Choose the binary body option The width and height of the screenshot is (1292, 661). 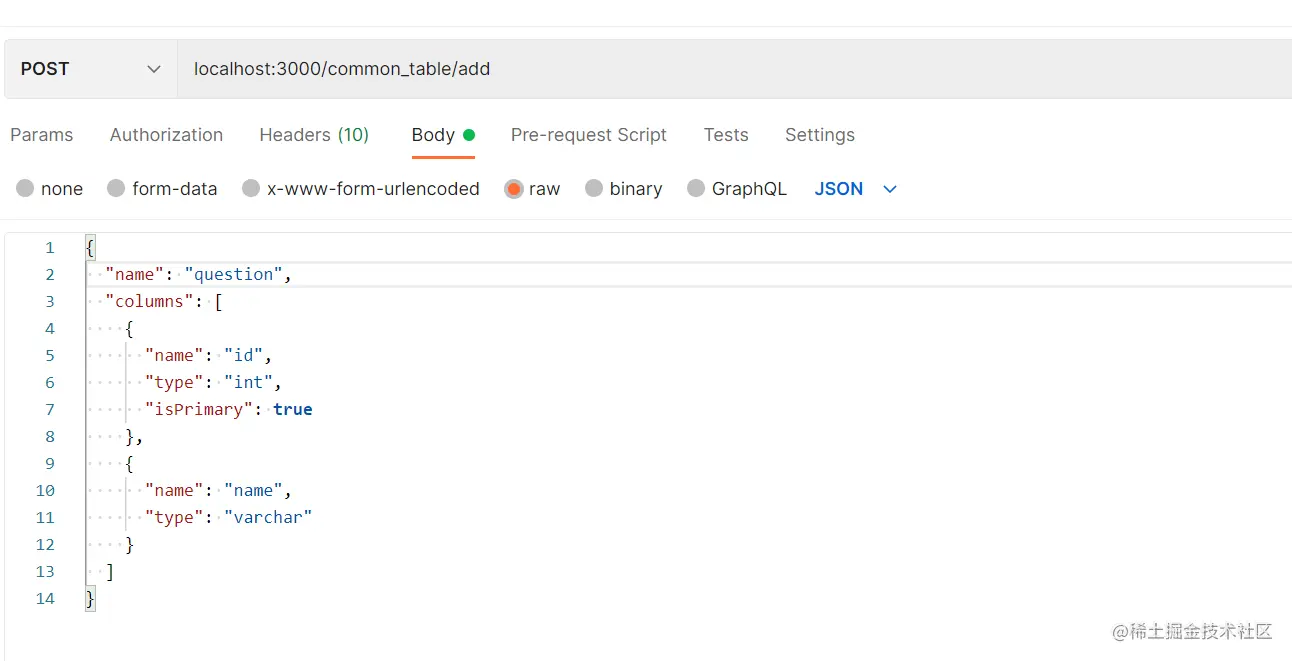click(594, 189)
